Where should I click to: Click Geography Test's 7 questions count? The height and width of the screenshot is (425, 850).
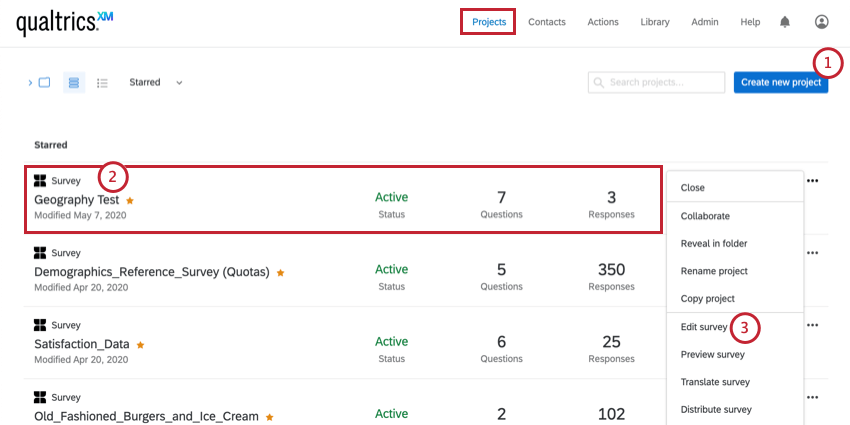click(x=501, y=197)
